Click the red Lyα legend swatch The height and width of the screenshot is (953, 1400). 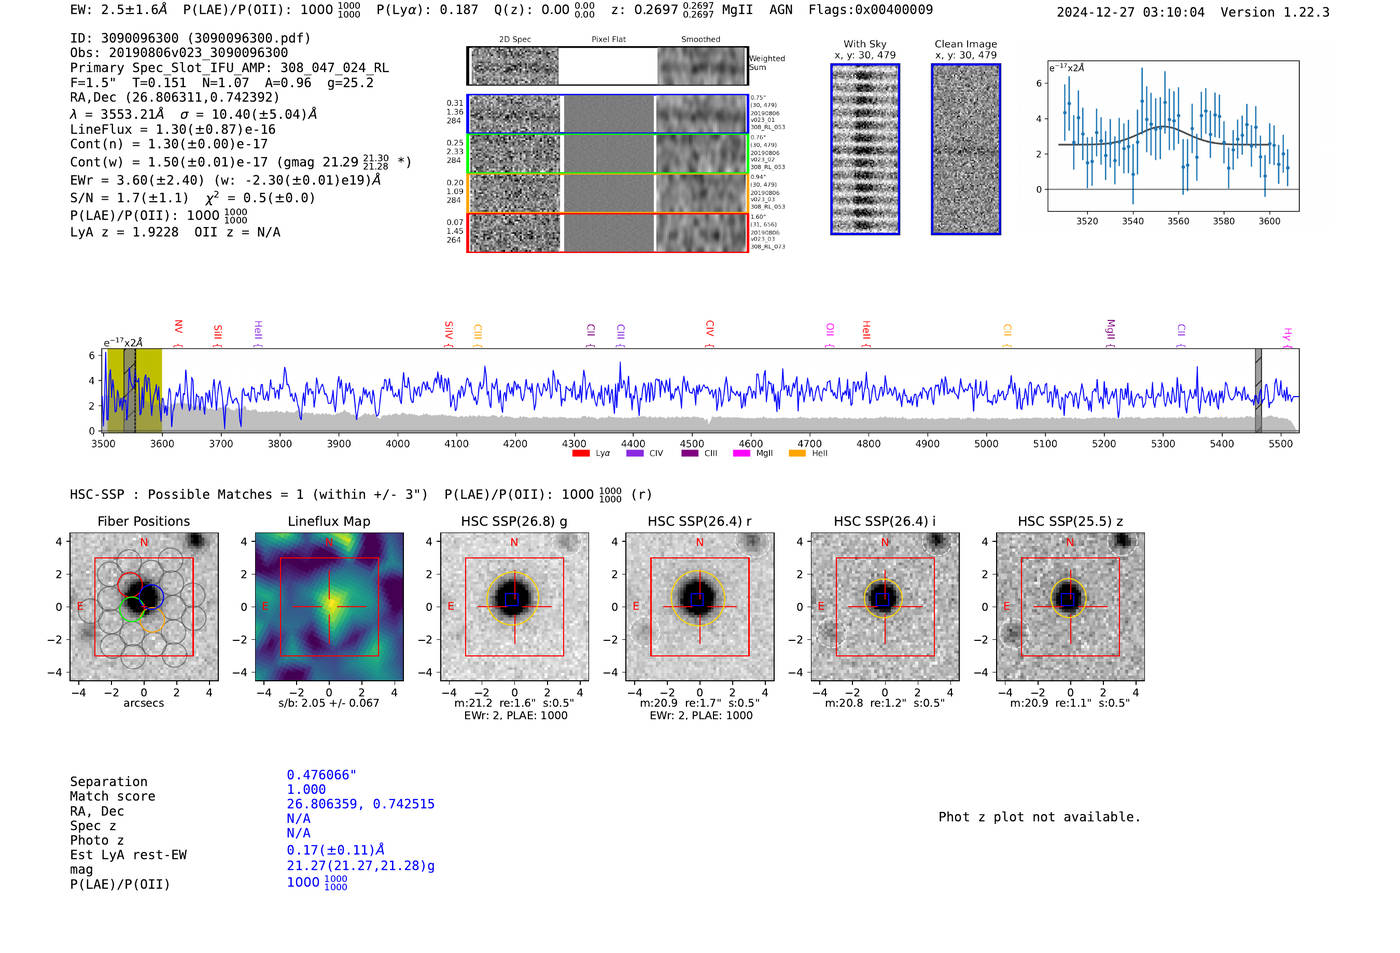click(581, 454)
